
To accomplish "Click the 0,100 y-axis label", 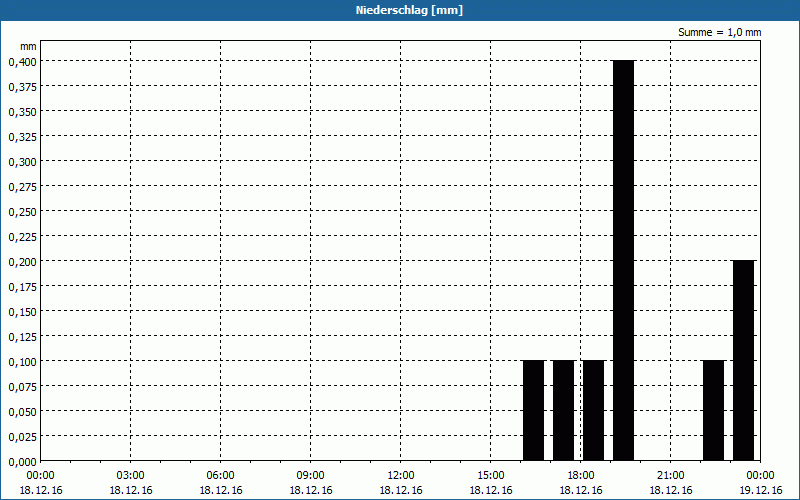I will click(x=22, y=362).
